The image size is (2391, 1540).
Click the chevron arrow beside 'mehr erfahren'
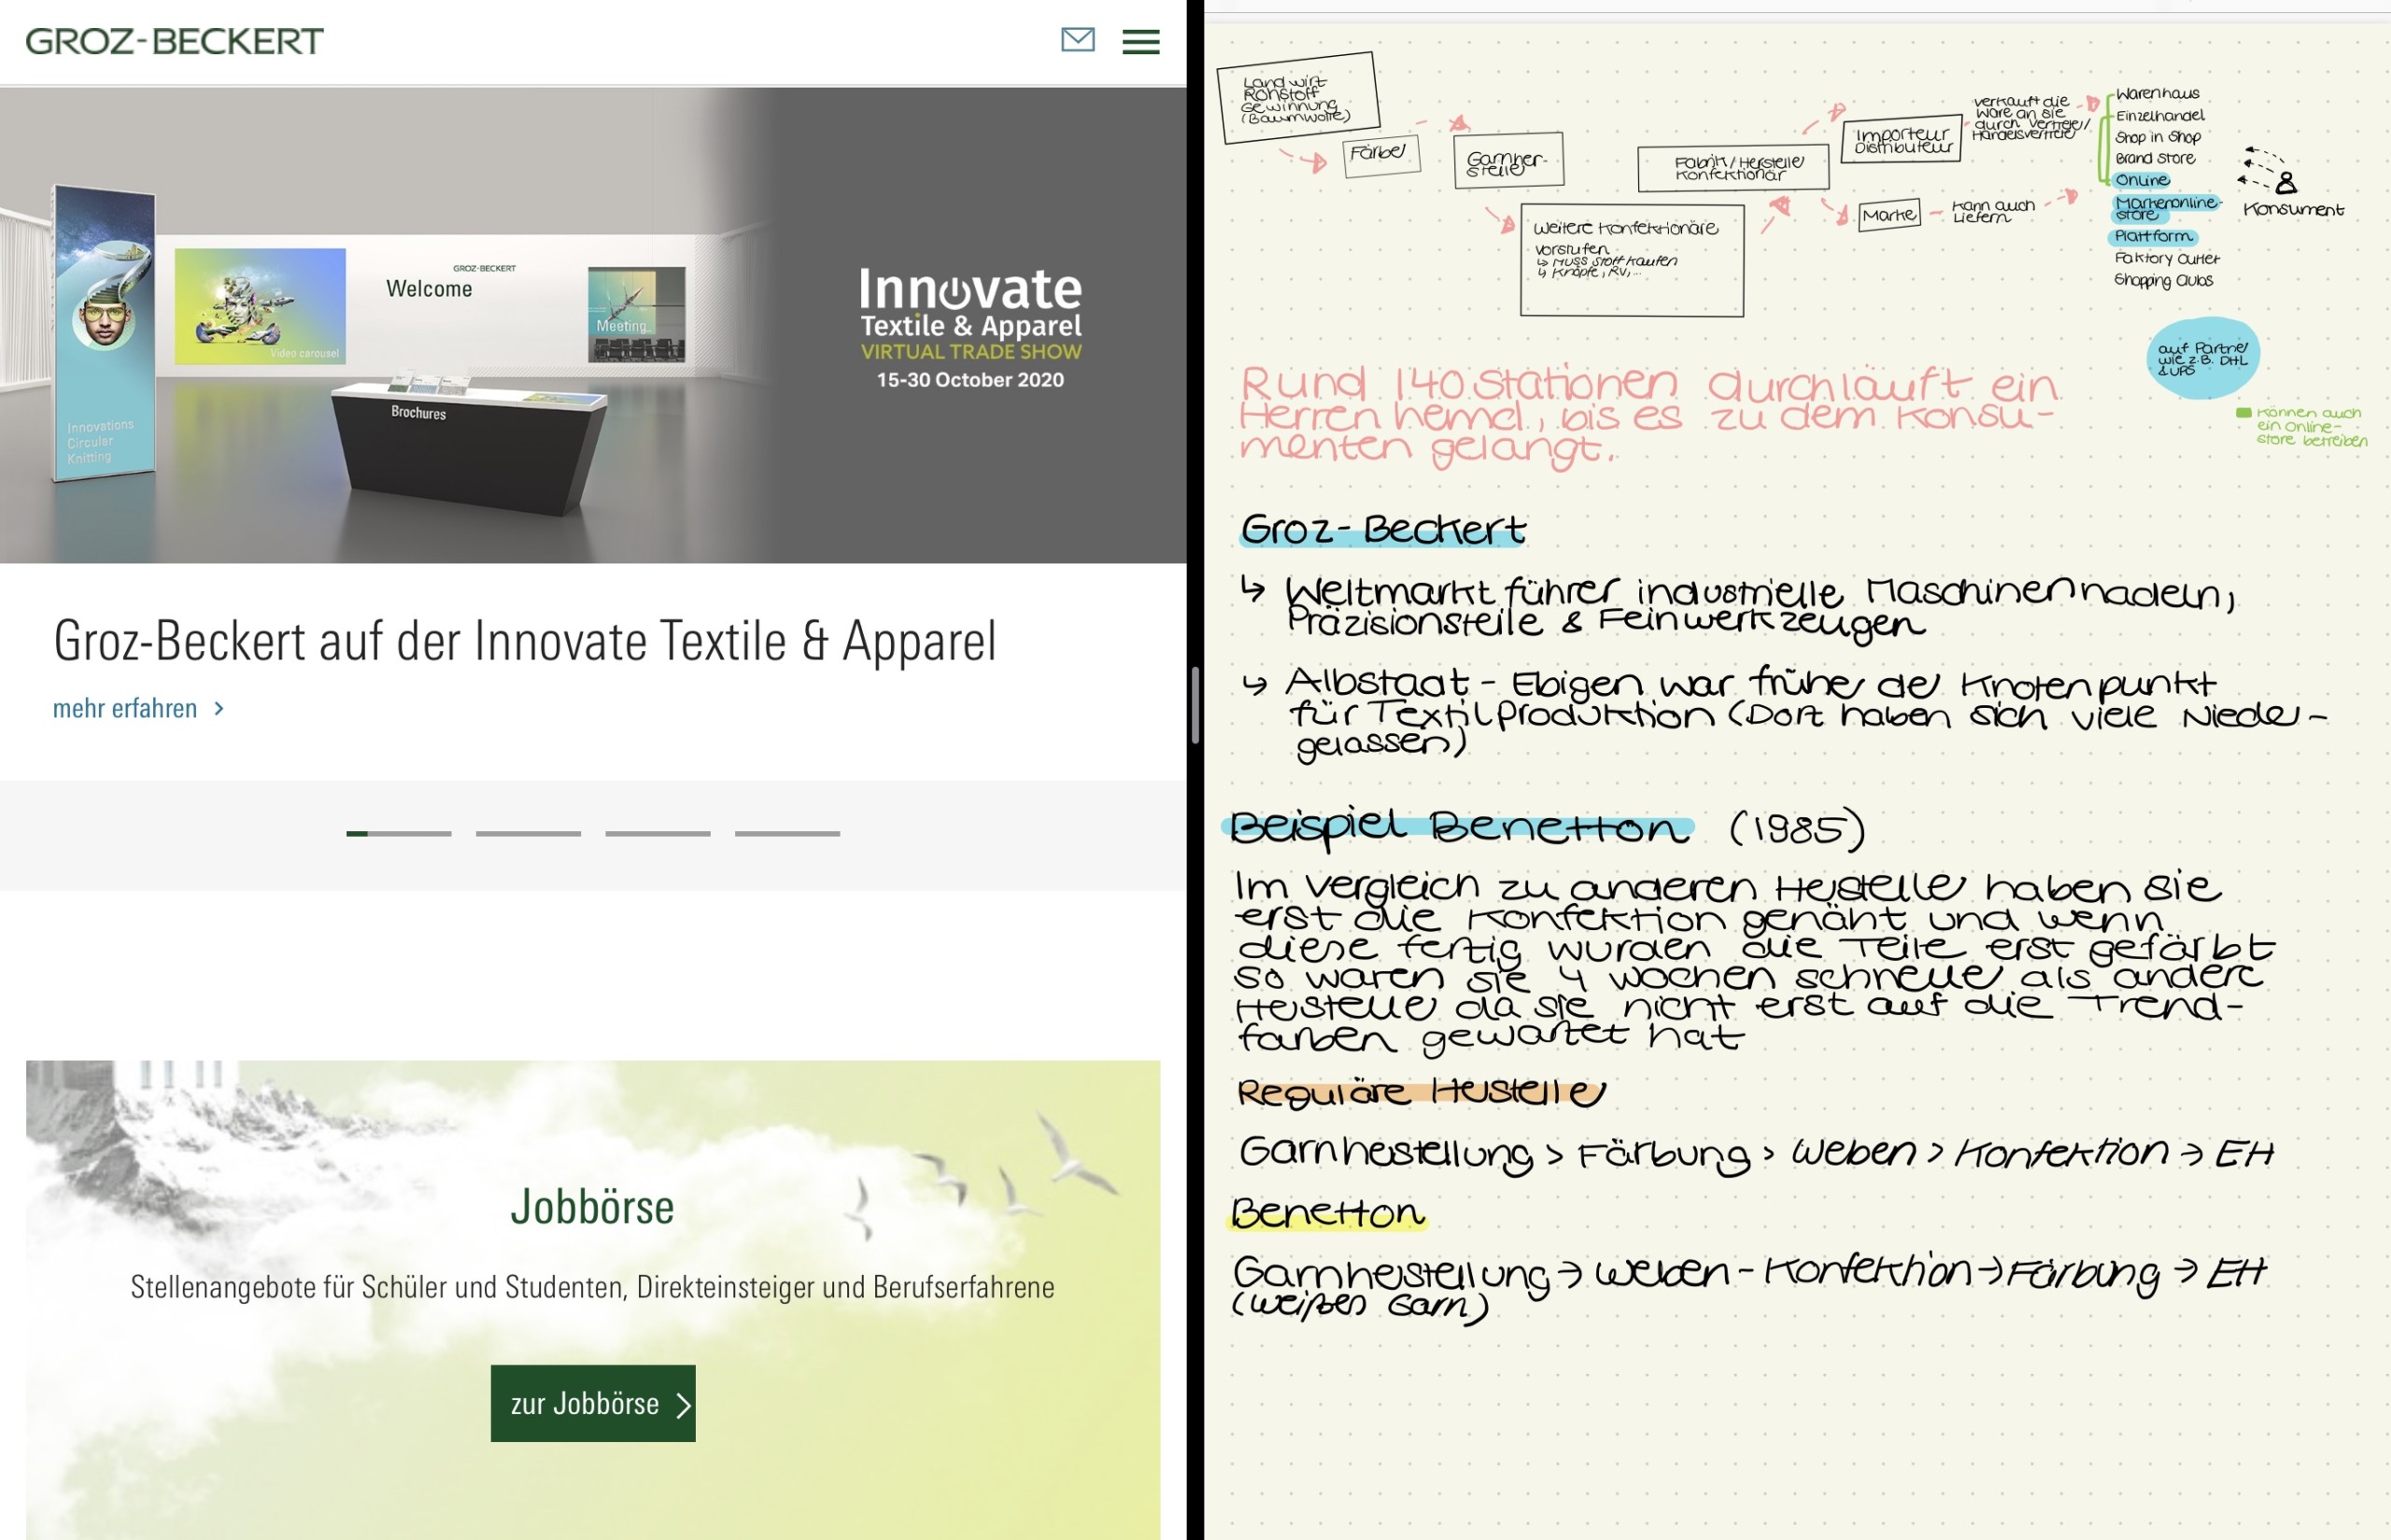(x=219, y=708)
